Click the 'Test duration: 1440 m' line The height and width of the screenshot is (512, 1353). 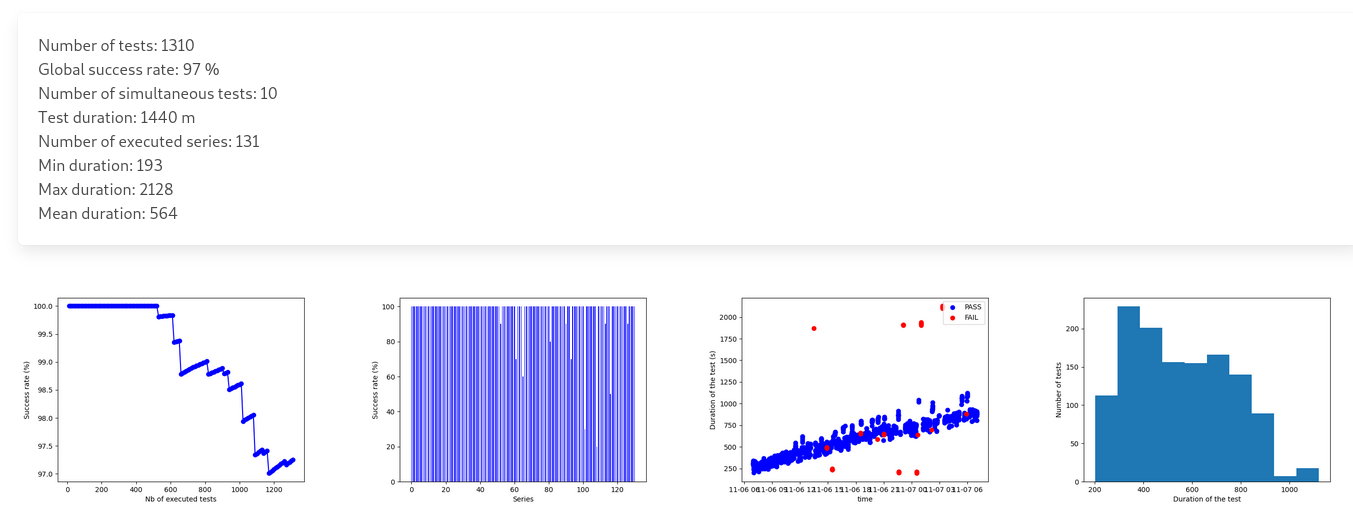click(117, 117)
